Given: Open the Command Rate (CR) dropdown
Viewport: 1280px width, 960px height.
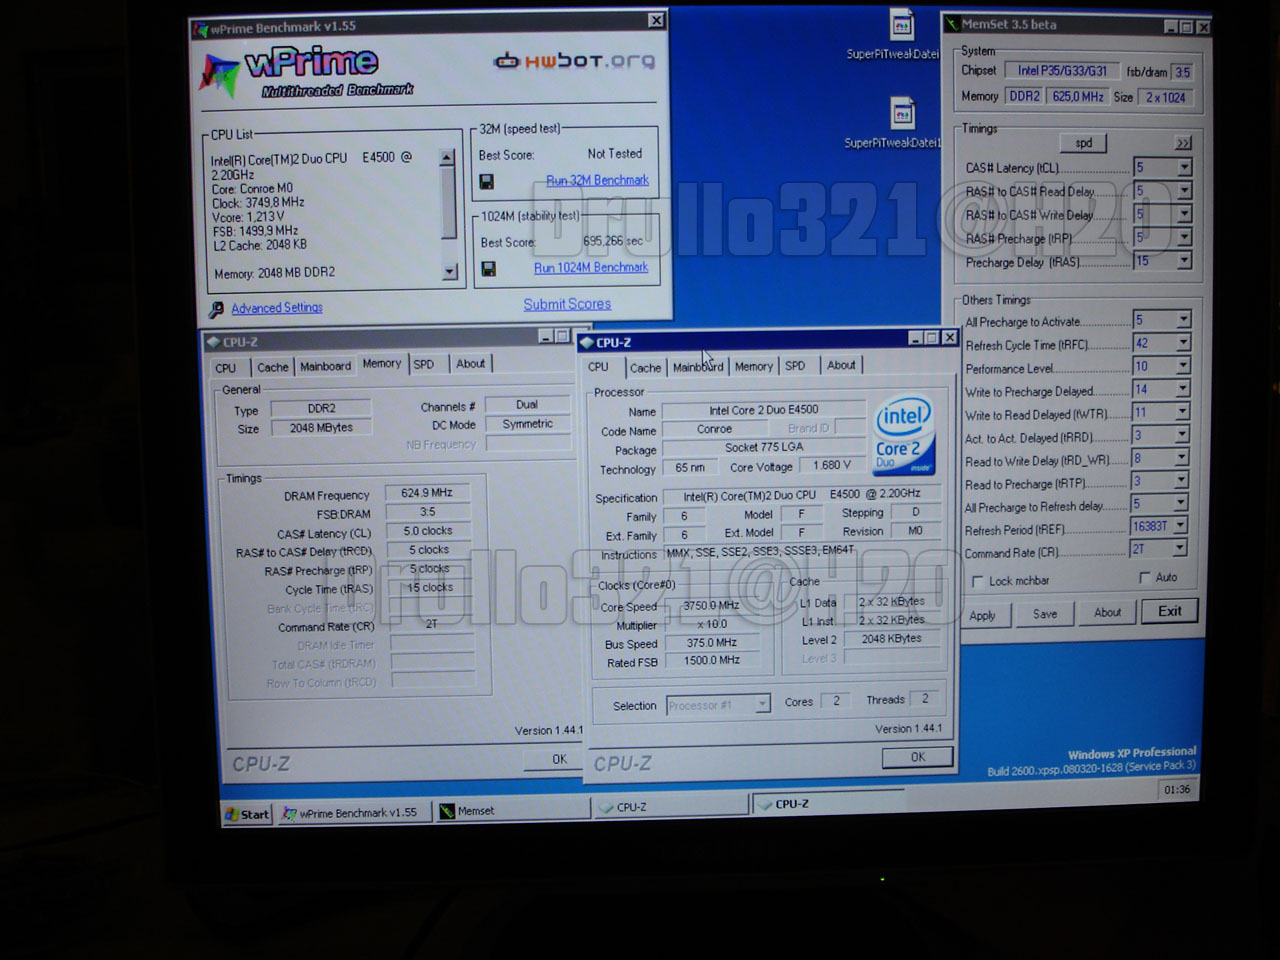Looking at the screenshot, I should pos(1180,548).
